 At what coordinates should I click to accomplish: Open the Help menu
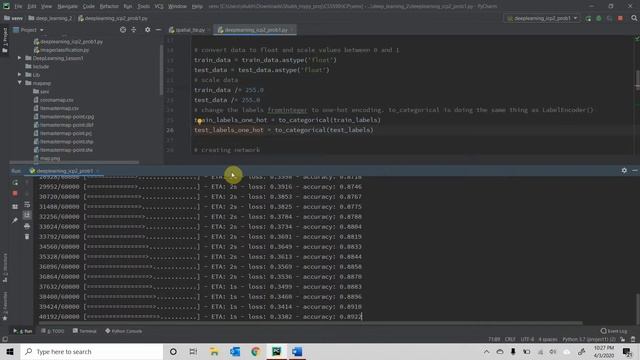197,7
